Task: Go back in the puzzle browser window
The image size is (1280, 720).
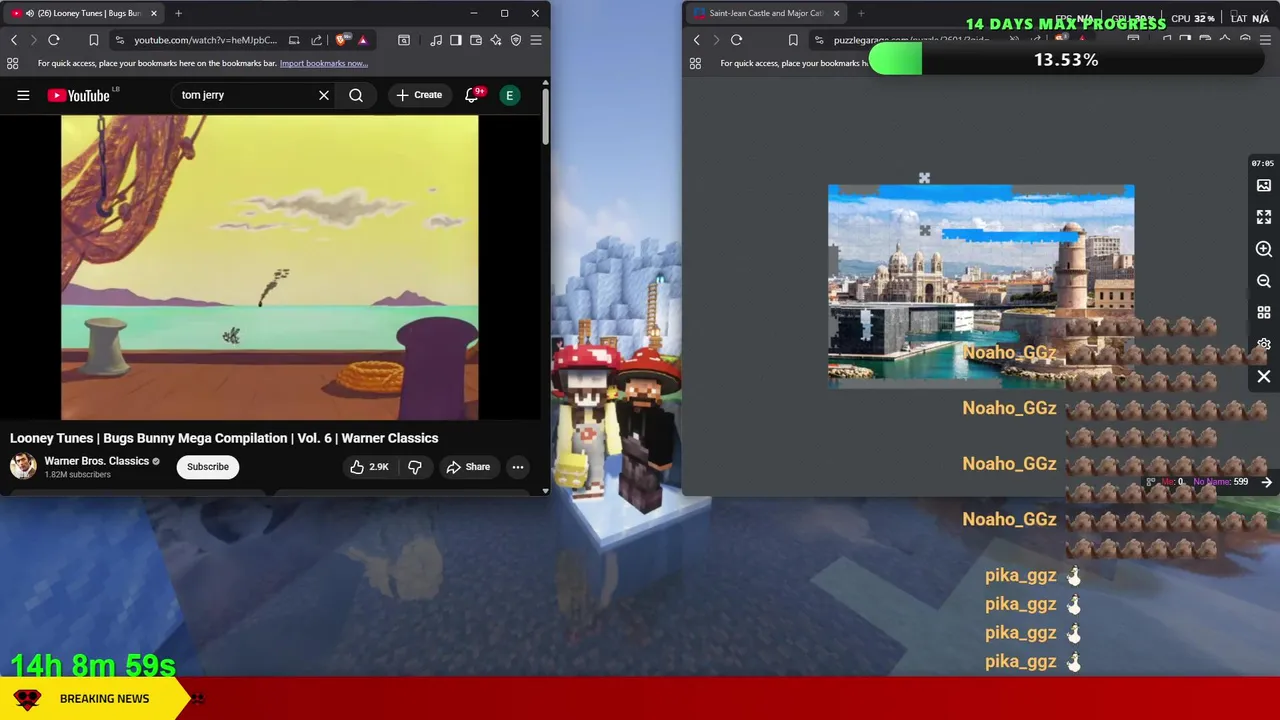Action: (697, 40)
